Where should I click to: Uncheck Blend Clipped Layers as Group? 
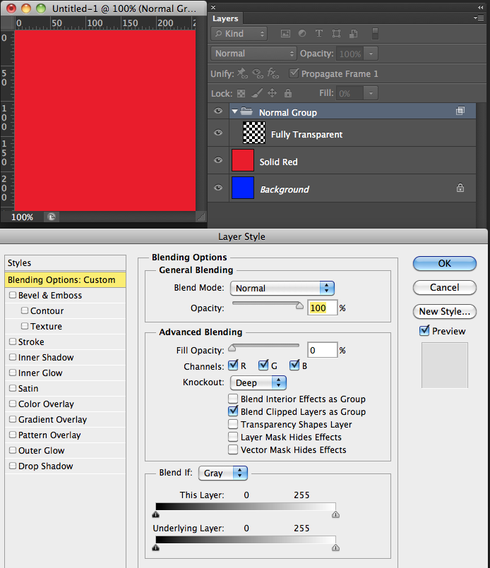click(x=233, y=411)
